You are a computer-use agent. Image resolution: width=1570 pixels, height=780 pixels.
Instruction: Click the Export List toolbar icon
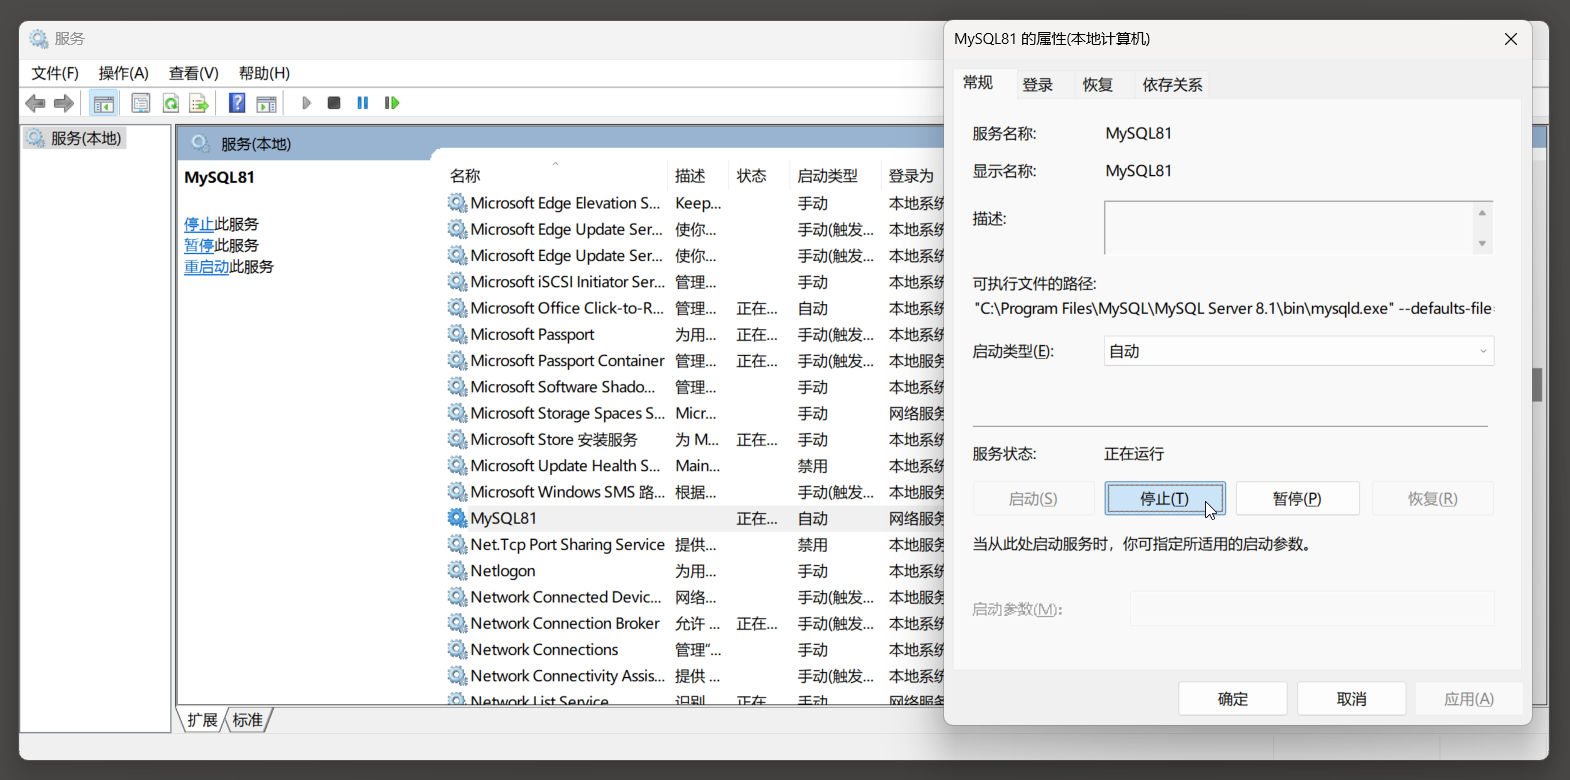[199, 103]
